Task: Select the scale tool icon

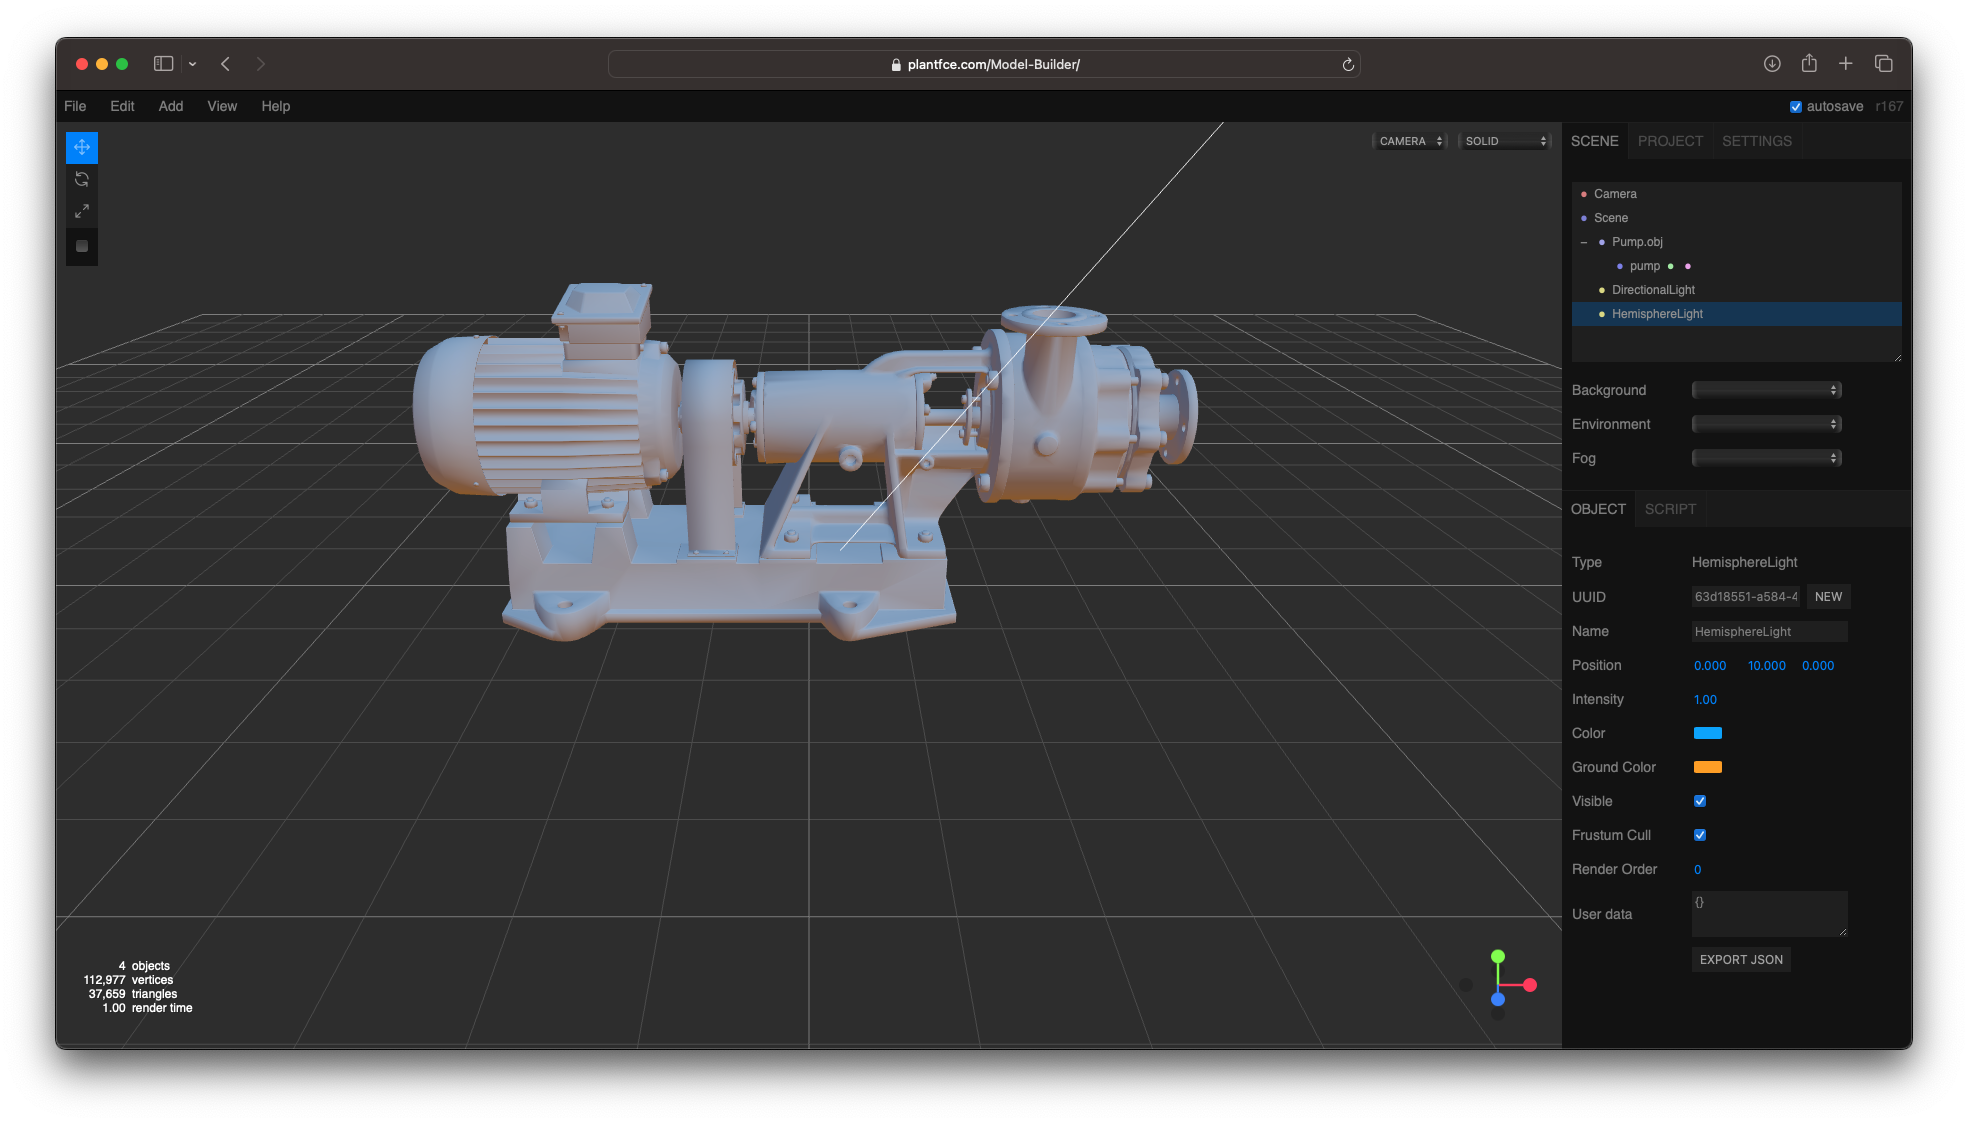Action: (x=82, y=211)
